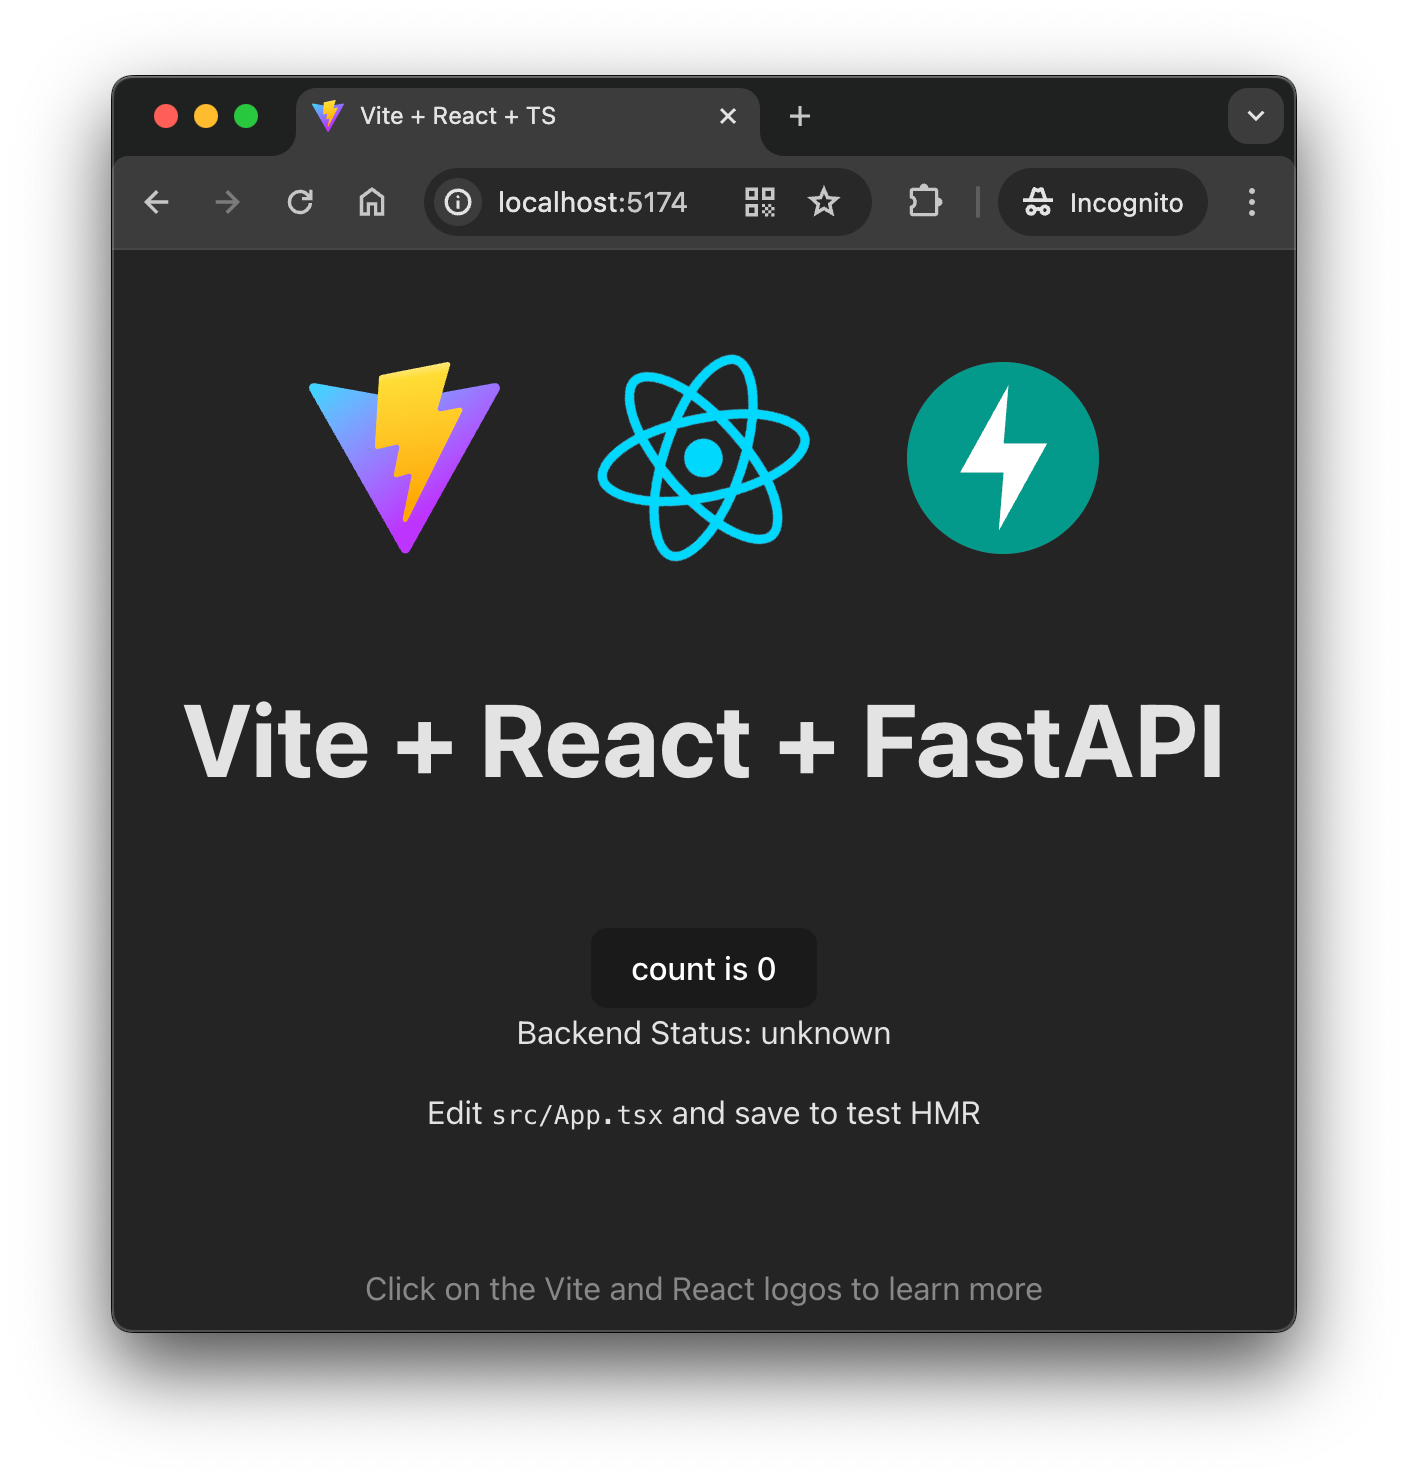Open the React atom logo link
The image size is (1408, 1480).
703,457
